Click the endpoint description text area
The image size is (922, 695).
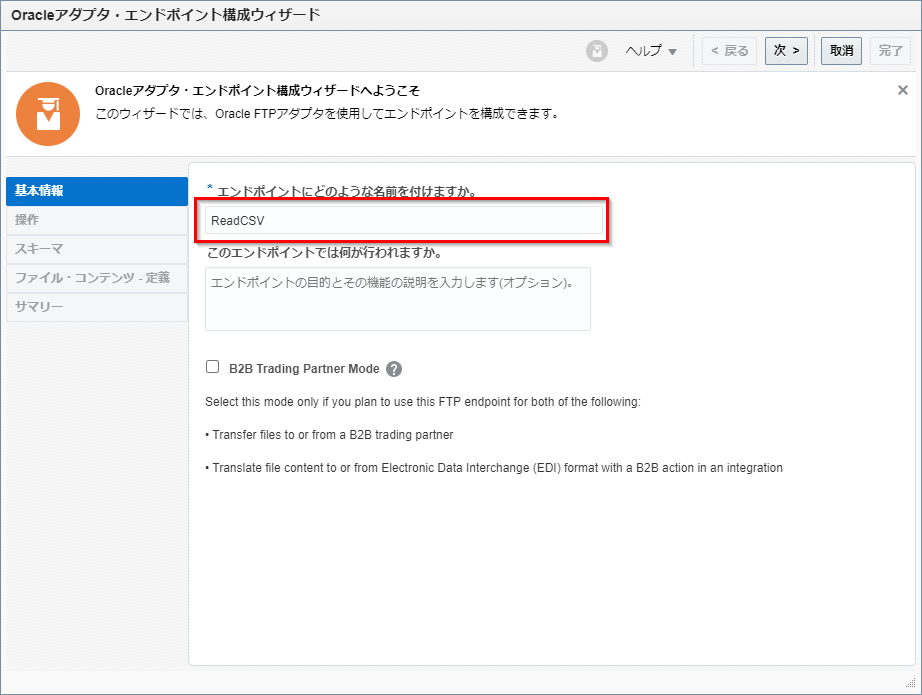tap(397, 298)
